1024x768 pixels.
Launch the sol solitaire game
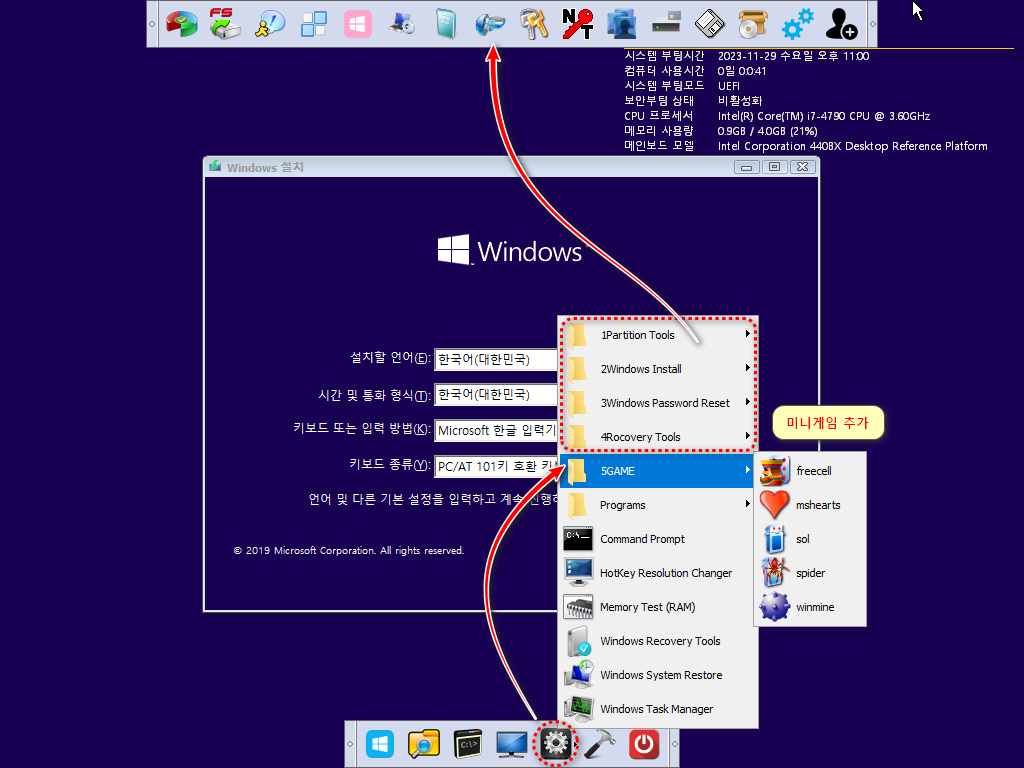(x=810, y=539)
